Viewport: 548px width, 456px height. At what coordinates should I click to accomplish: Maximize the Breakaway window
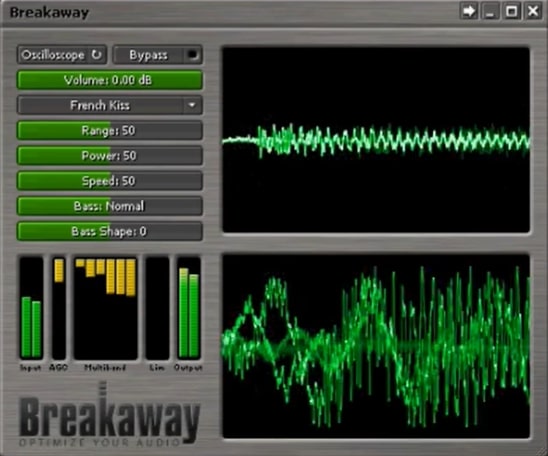[x=512, y=11]
